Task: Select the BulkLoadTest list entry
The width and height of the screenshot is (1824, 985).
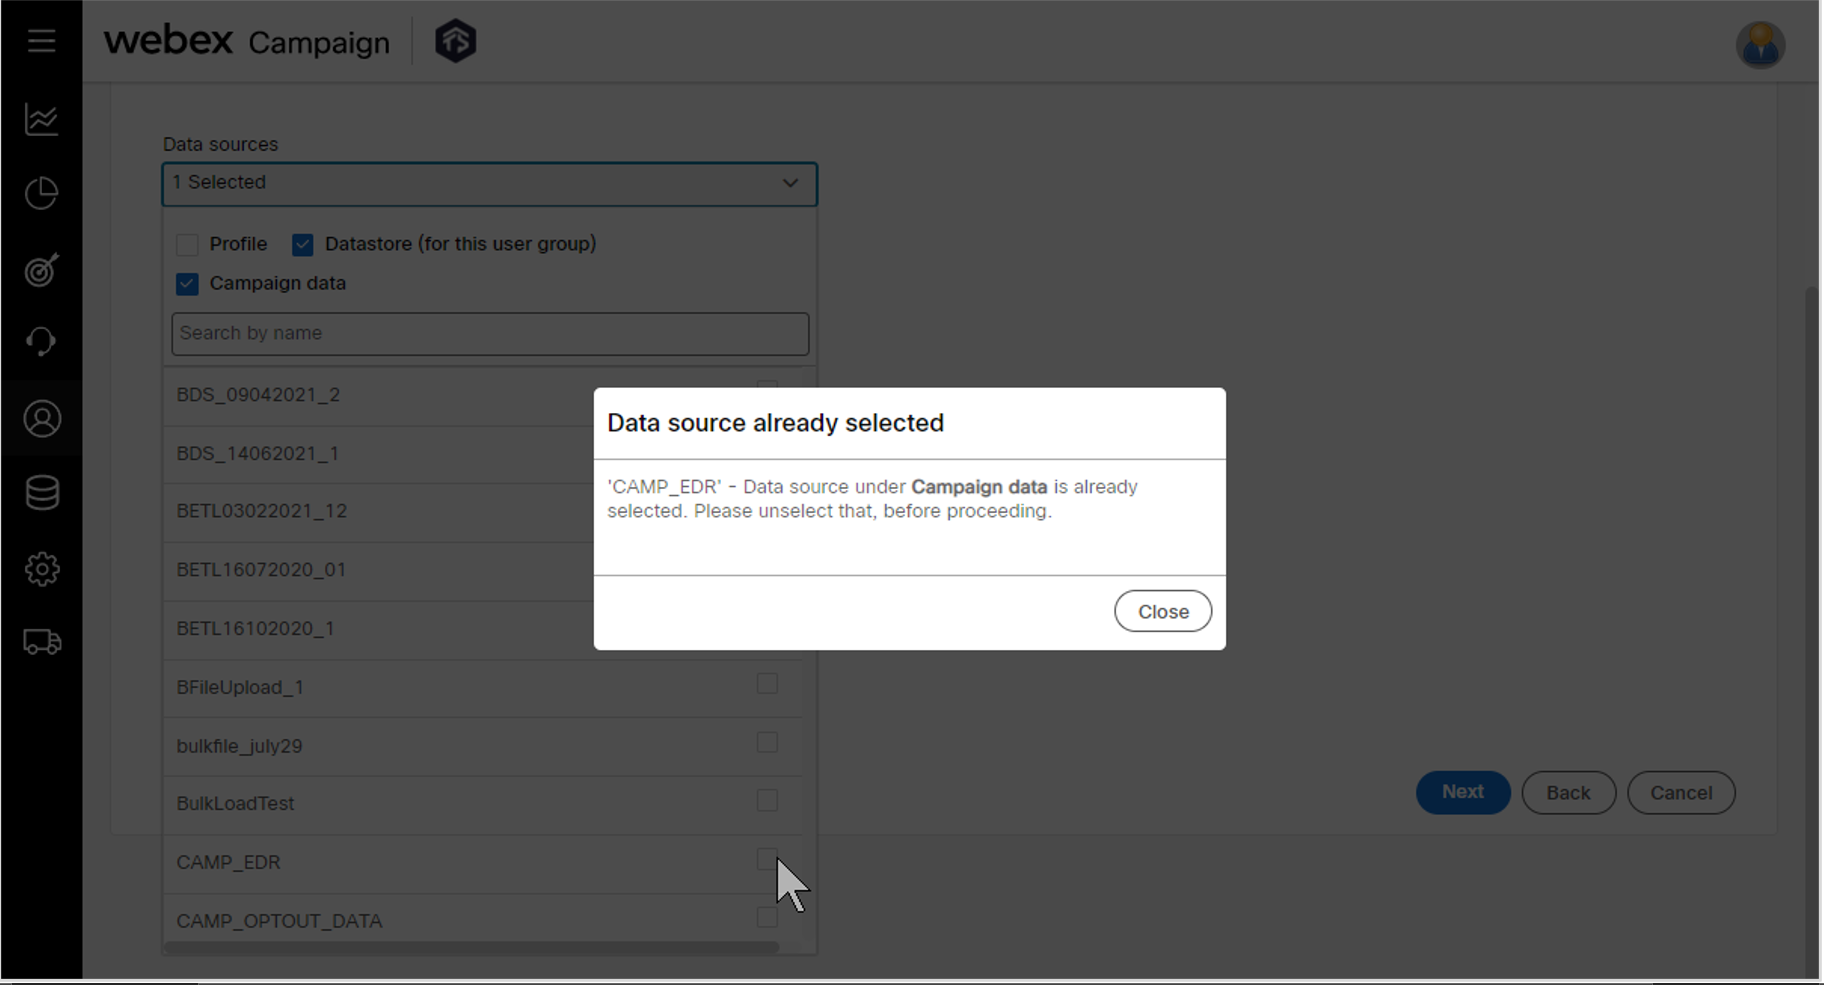Action: 482,805
